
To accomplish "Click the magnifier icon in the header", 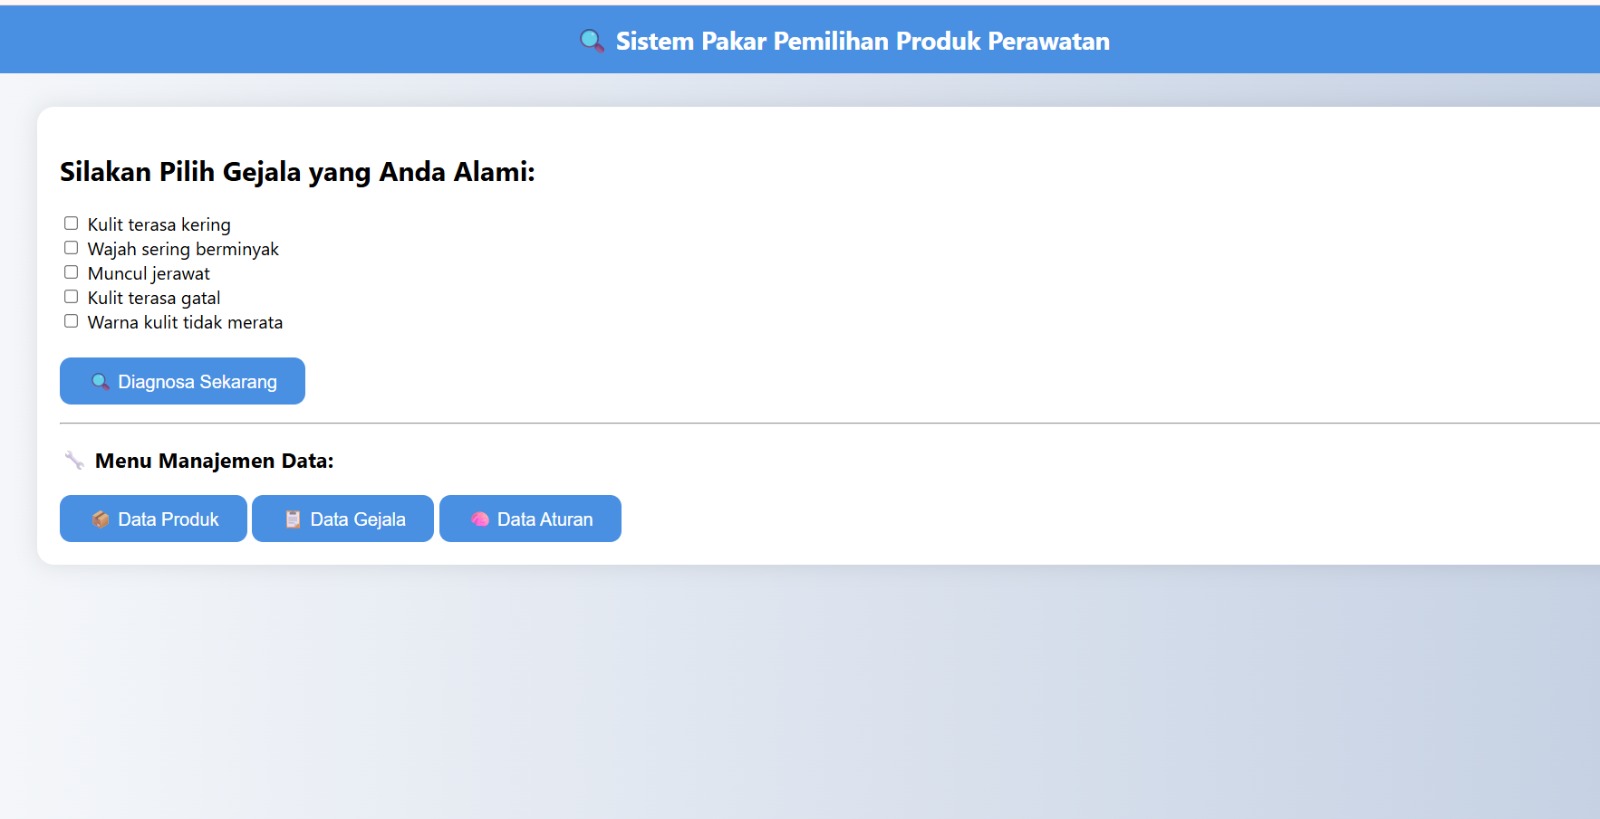I will coord(592,41).
